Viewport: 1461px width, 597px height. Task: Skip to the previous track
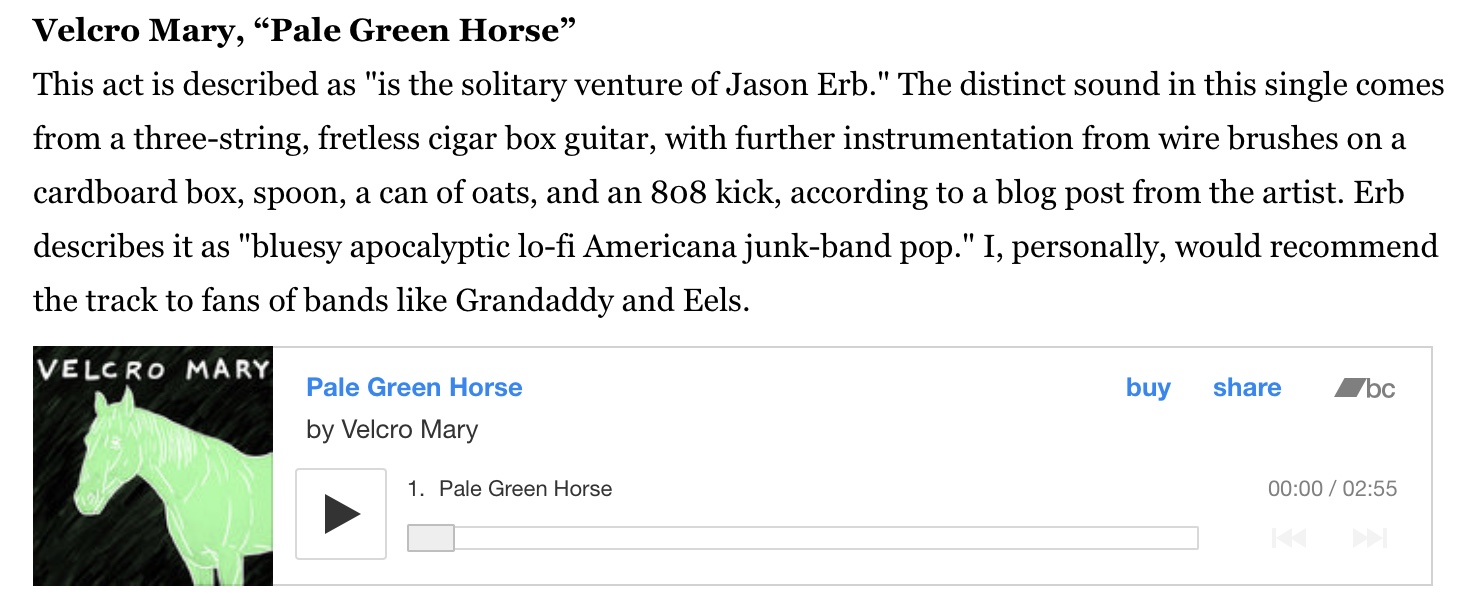click(x=1289, y=538)
